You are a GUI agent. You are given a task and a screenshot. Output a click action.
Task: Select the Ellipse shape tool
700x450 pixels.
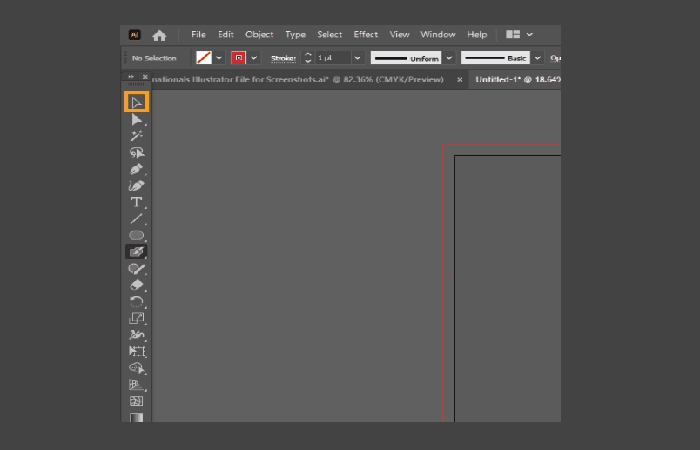coord(137,235)
